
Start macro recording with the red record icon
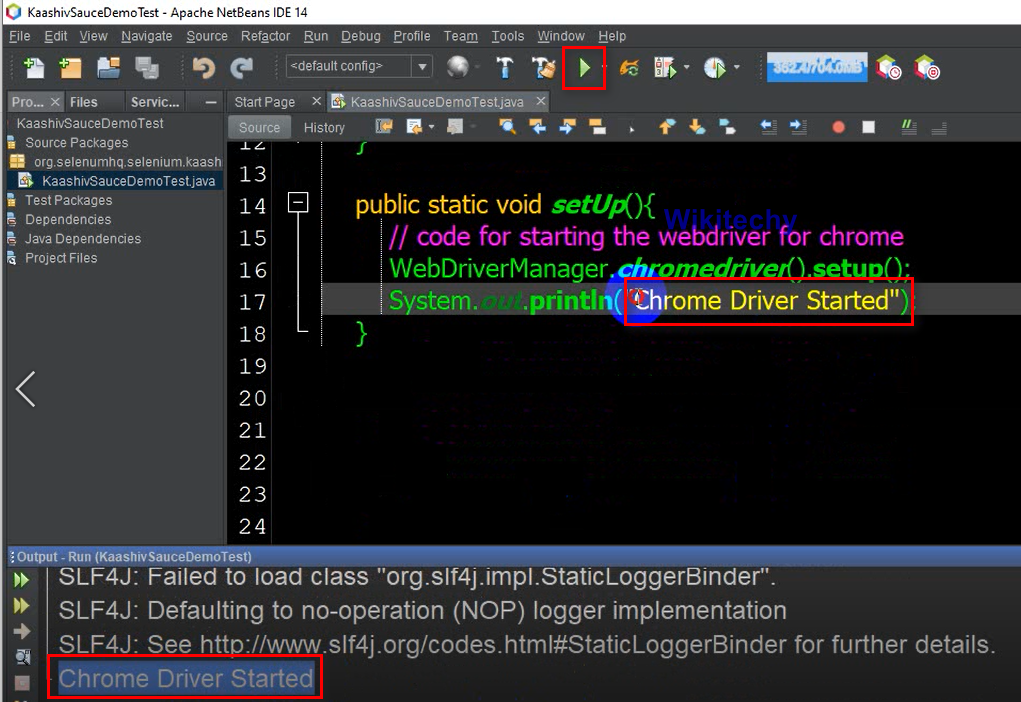tap(837, 127)
